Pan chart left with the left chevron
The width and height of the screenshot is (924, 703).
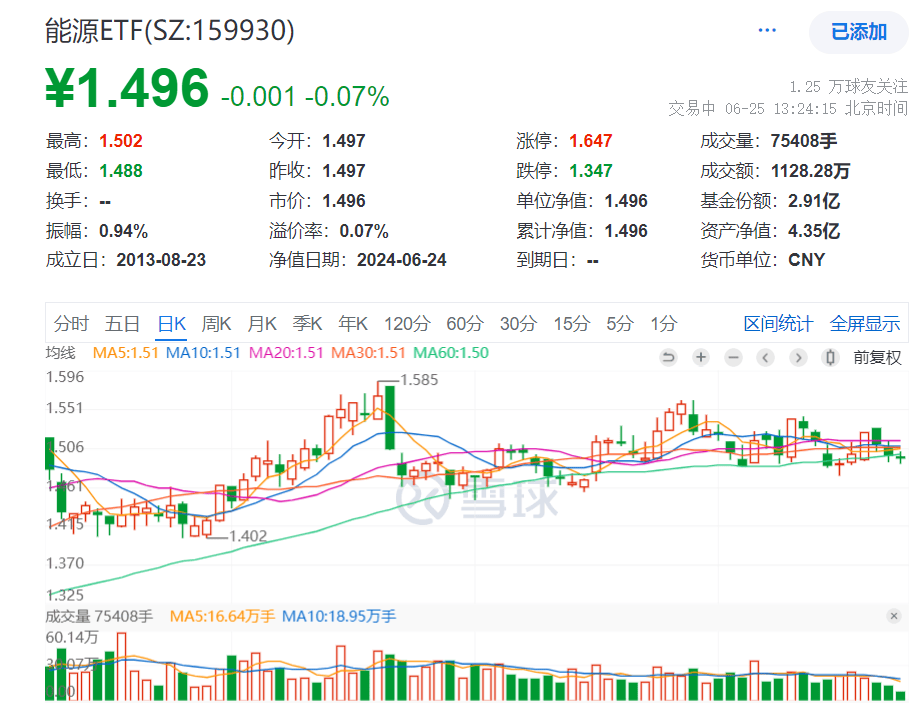tap(765, 357)
